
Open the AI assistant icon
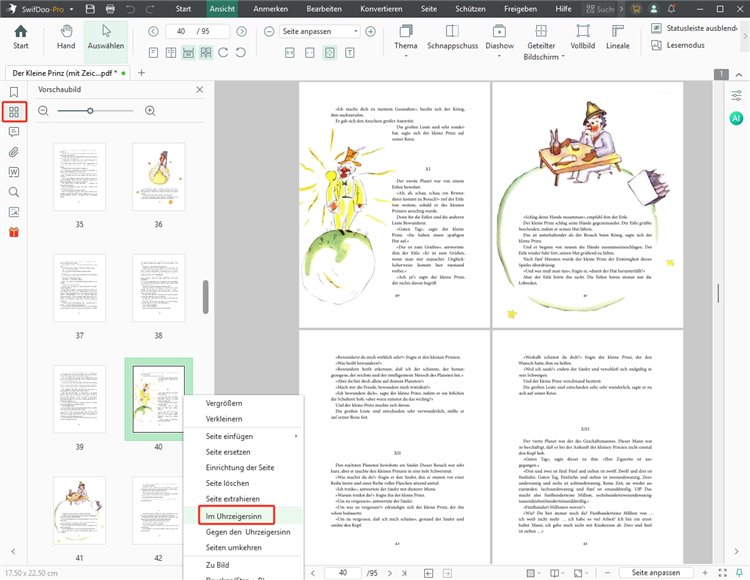pyautogui.click(x=736, y=118)
